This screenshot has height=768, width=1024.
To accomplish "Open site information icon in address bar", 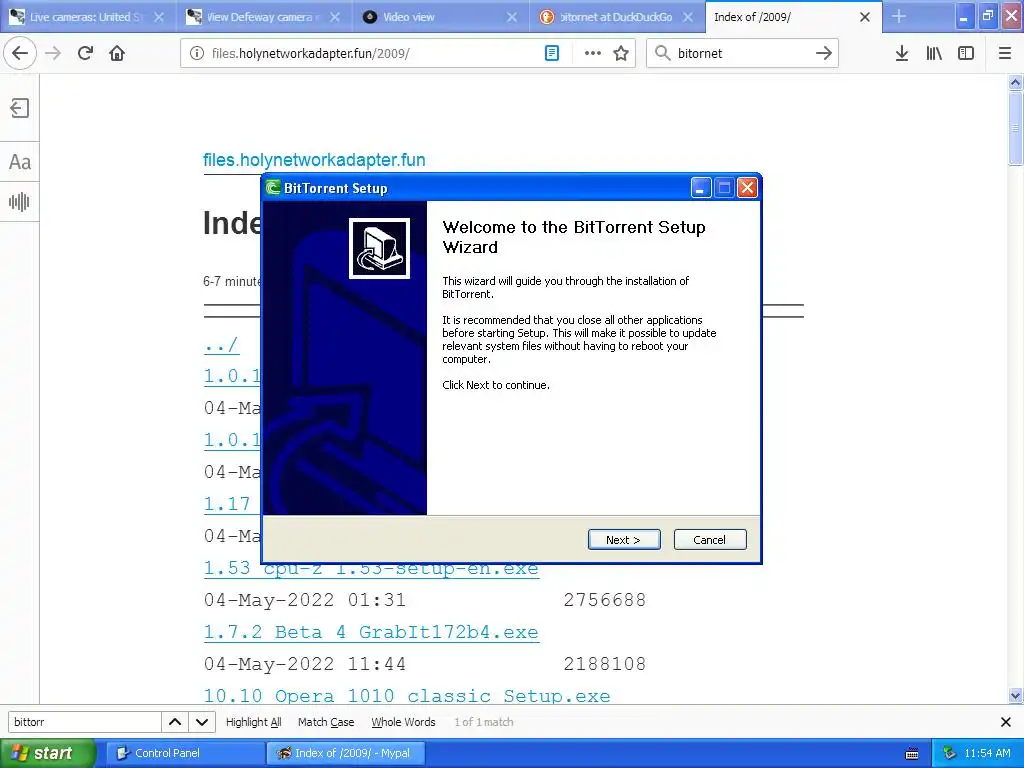I will pyautogui.click(x=197, y=54).
